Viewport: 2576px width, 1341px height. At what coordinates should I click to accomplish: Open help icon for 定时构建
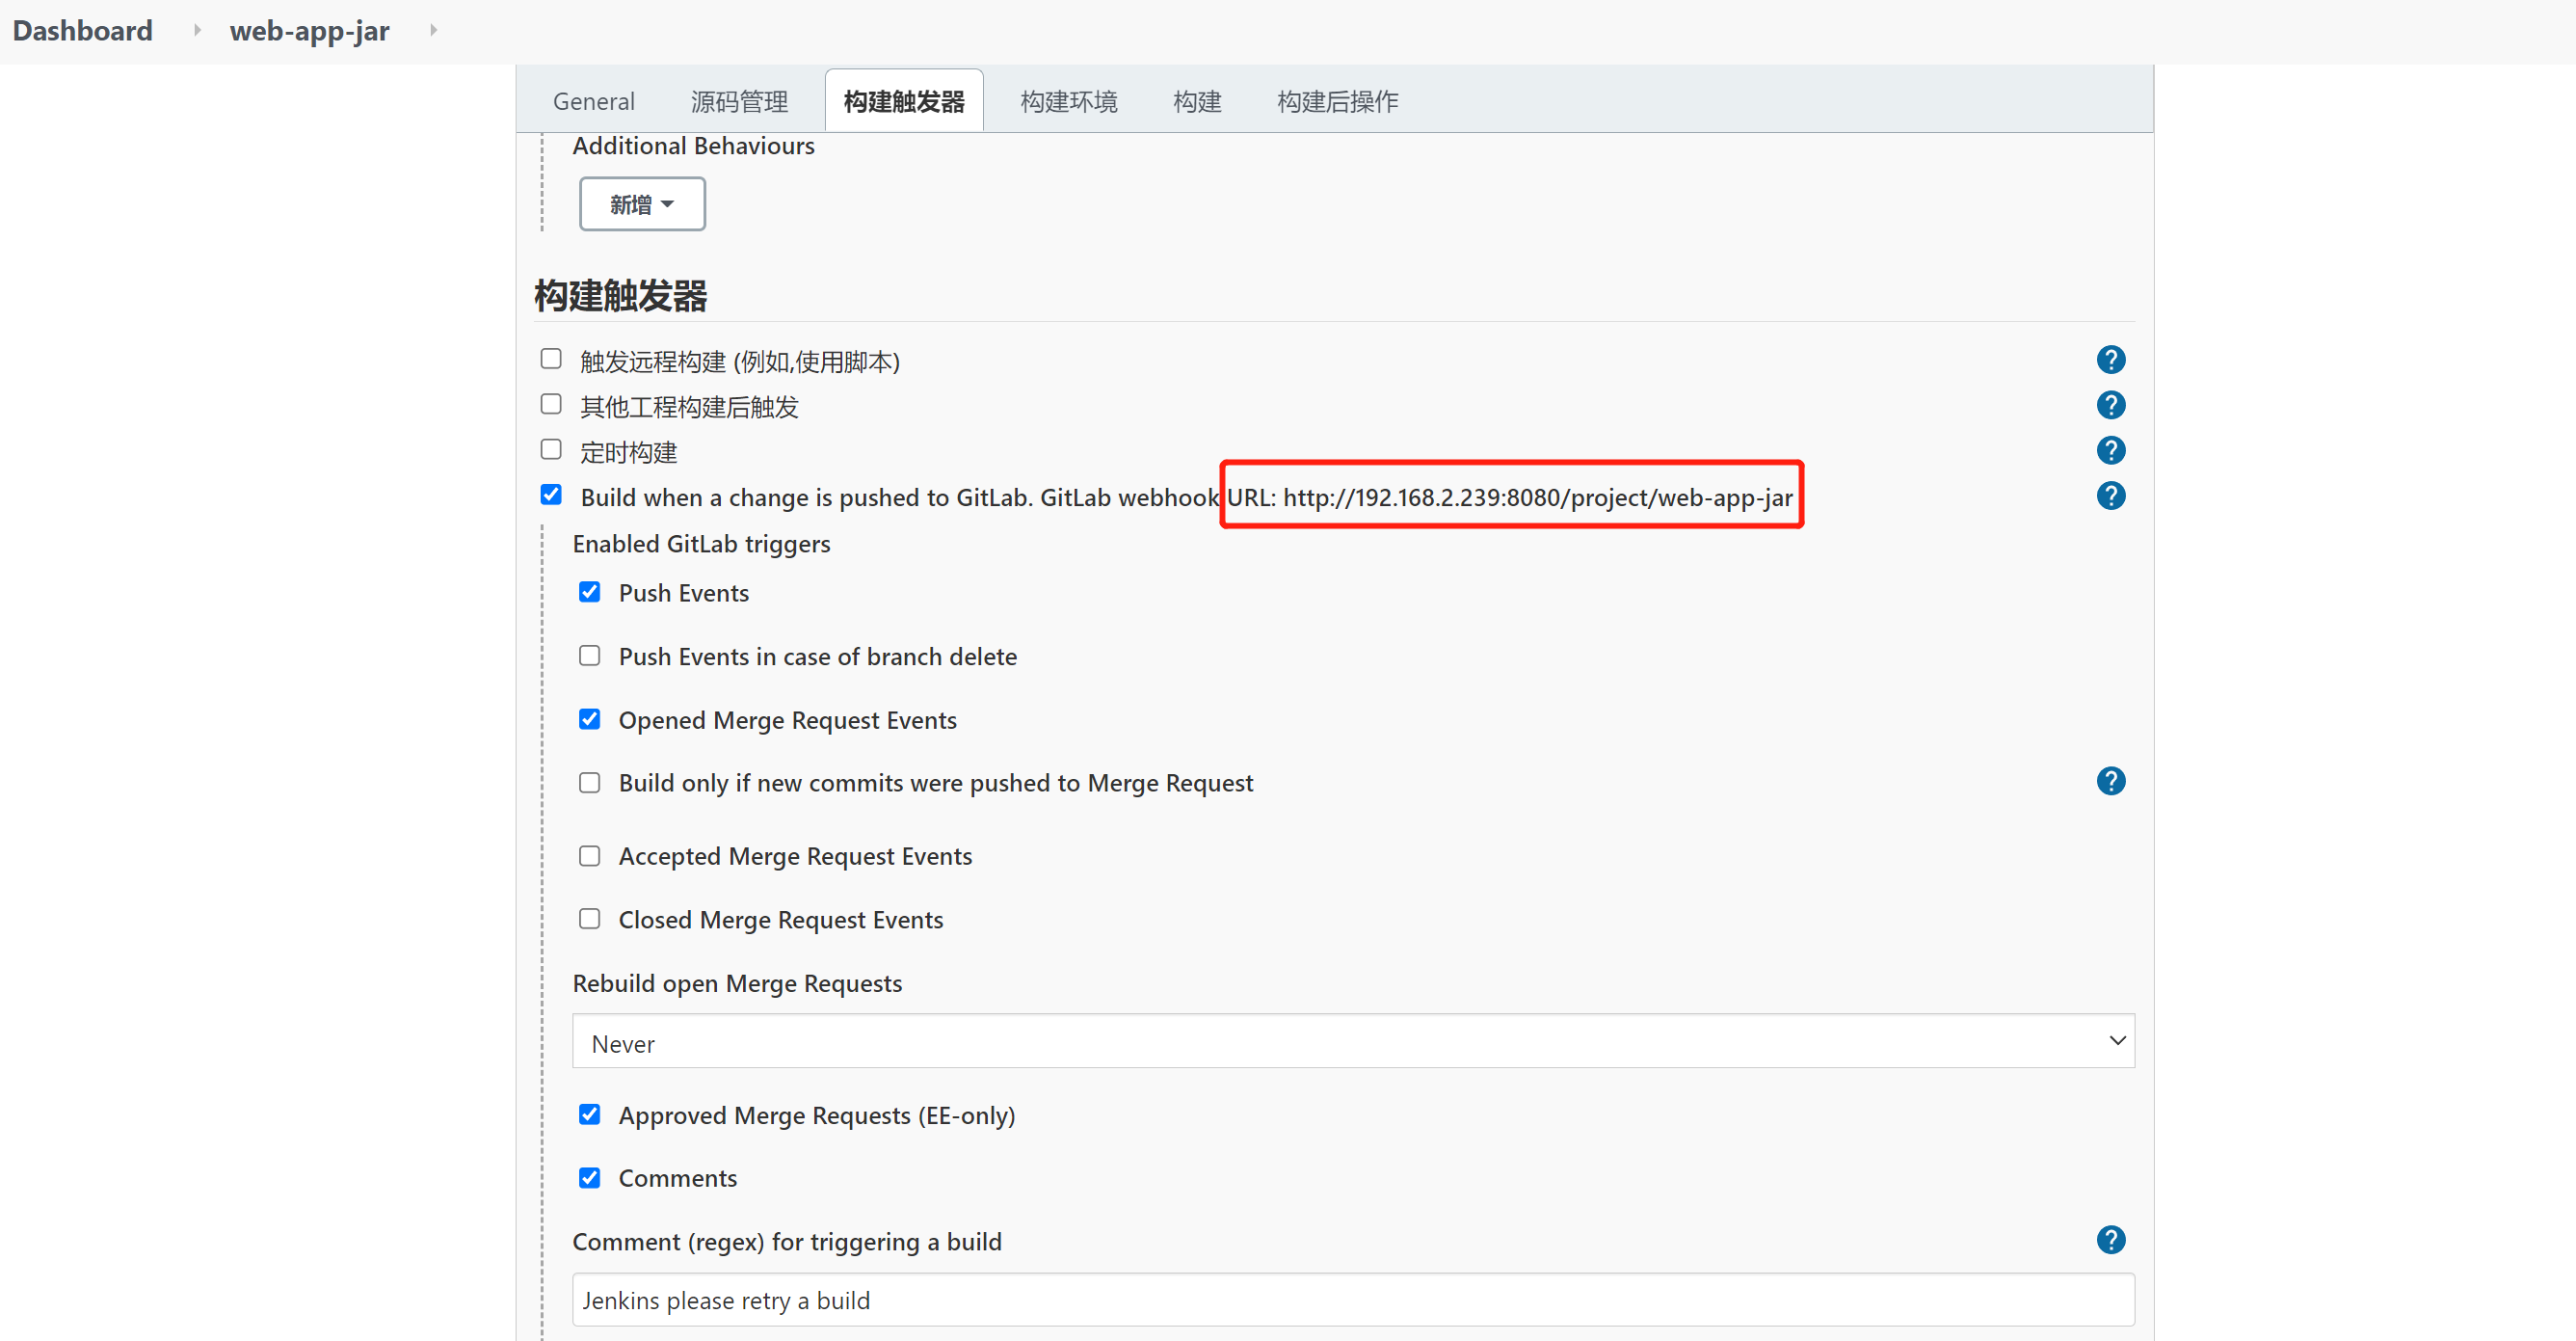point(2110,451)
